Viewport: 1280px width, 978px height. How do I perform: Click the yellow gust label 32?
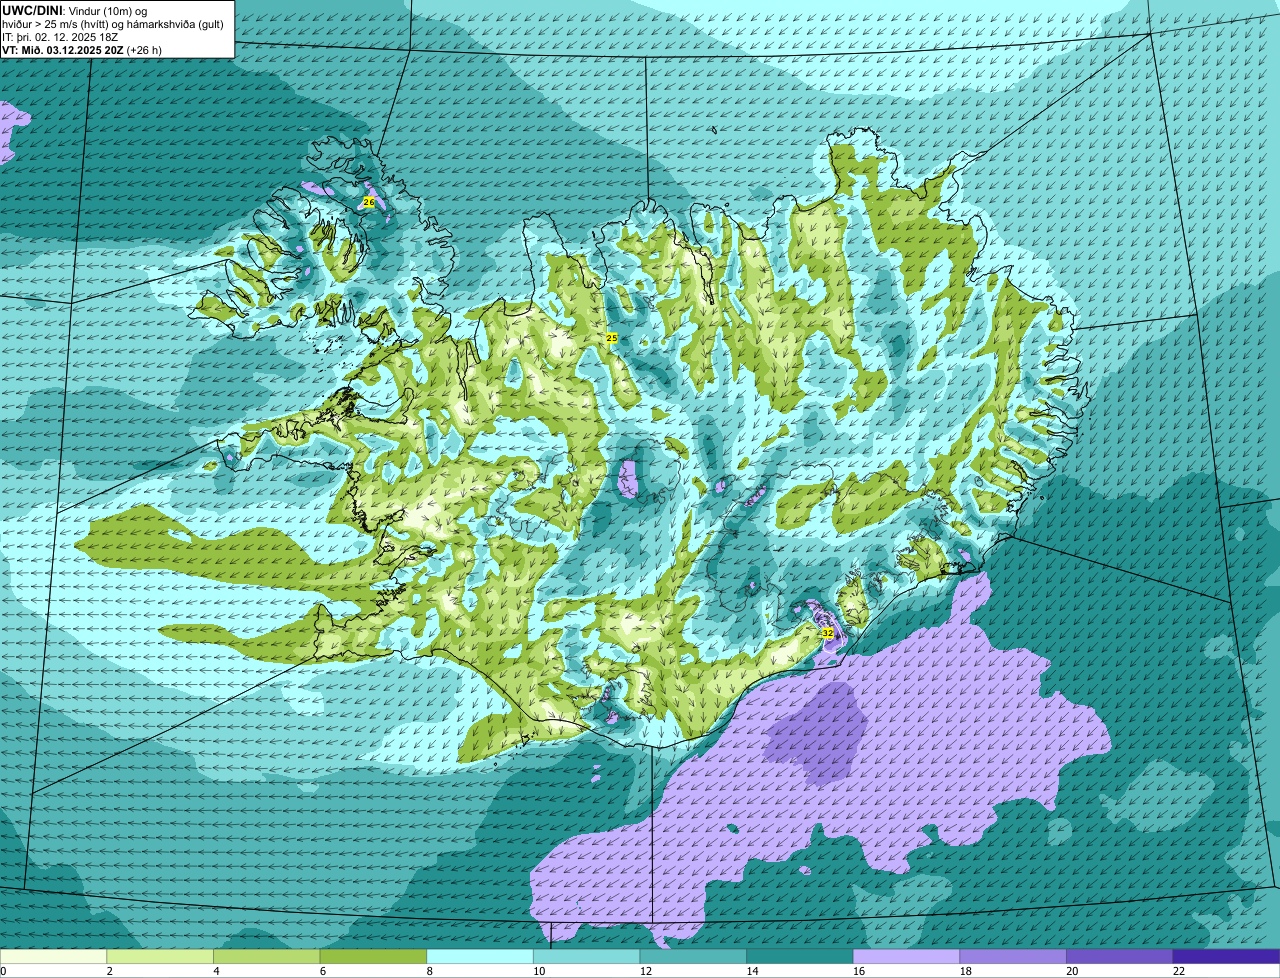(x=827, y=633)
